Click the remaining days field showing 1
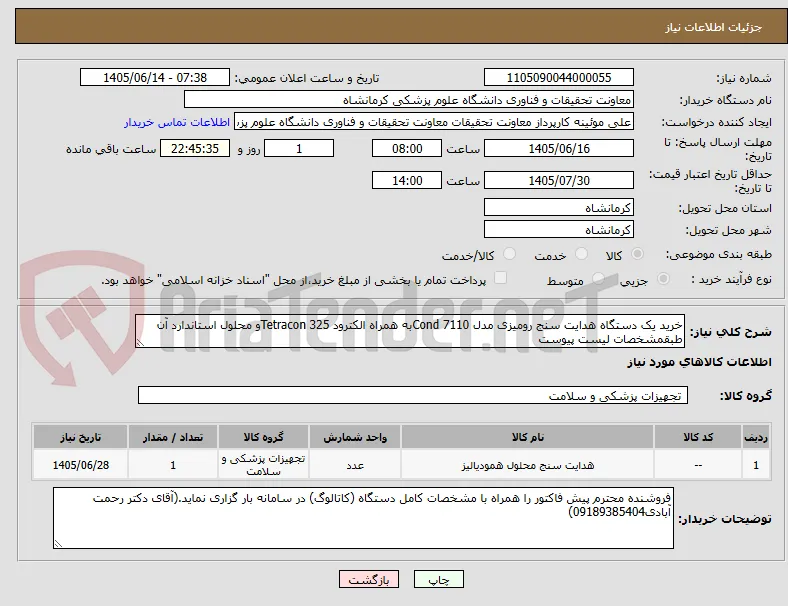The image size is (788, 606). (299, 149)
